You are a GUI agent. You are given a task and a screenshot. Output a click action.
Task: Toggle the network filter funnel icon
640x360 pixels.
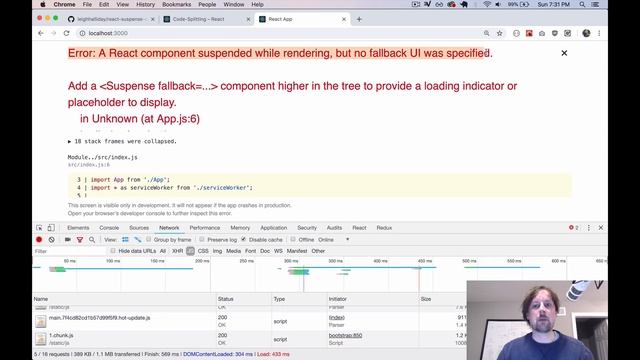[80, 240]
